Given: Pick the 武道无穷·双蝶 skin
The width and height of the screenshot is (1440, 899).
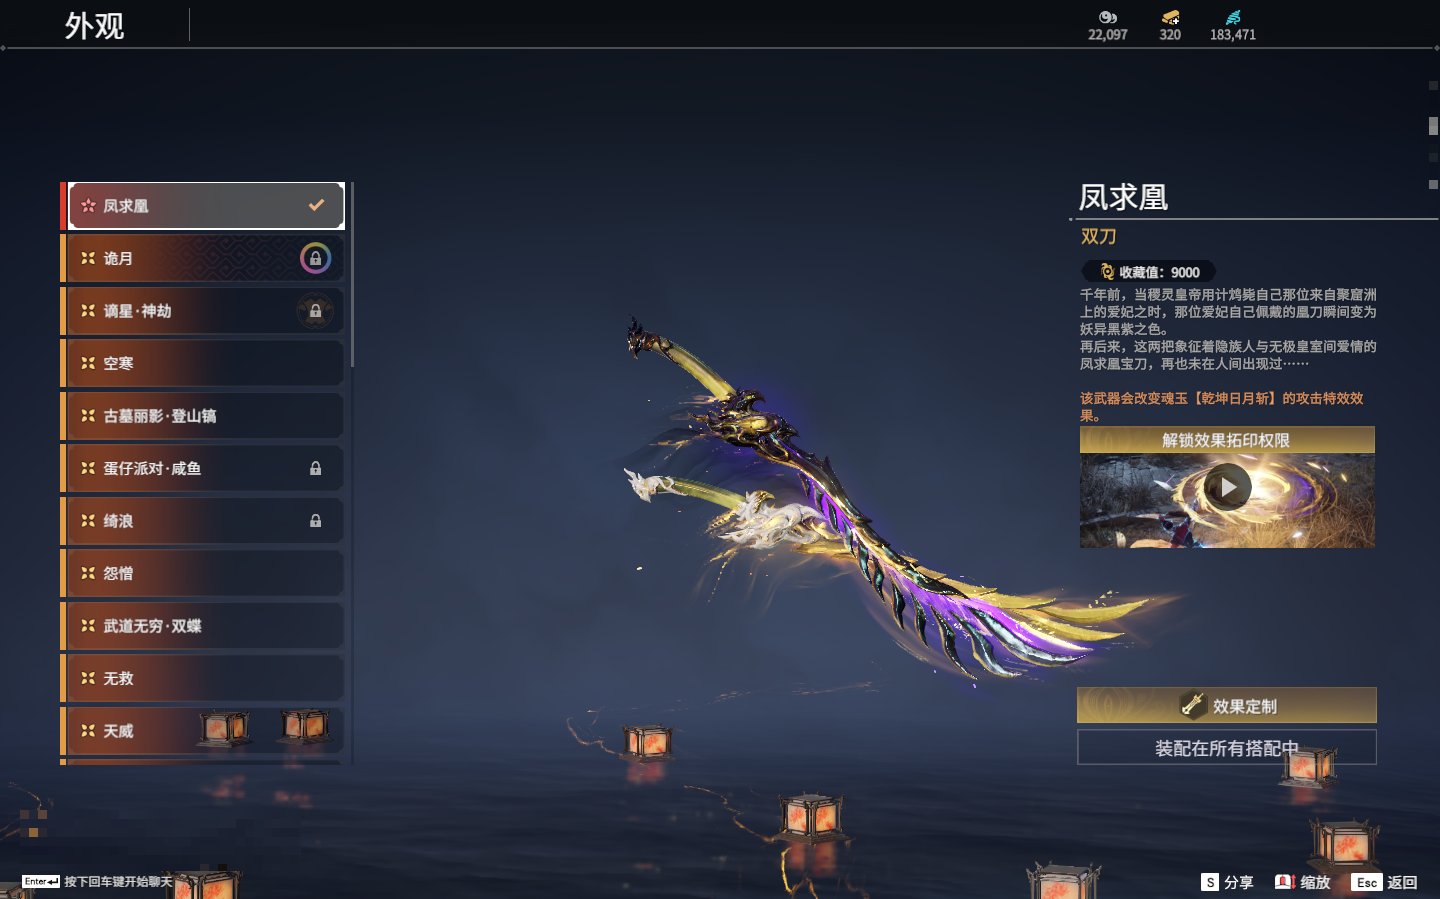Looking at the screenshot, I should tap(203, 626).
